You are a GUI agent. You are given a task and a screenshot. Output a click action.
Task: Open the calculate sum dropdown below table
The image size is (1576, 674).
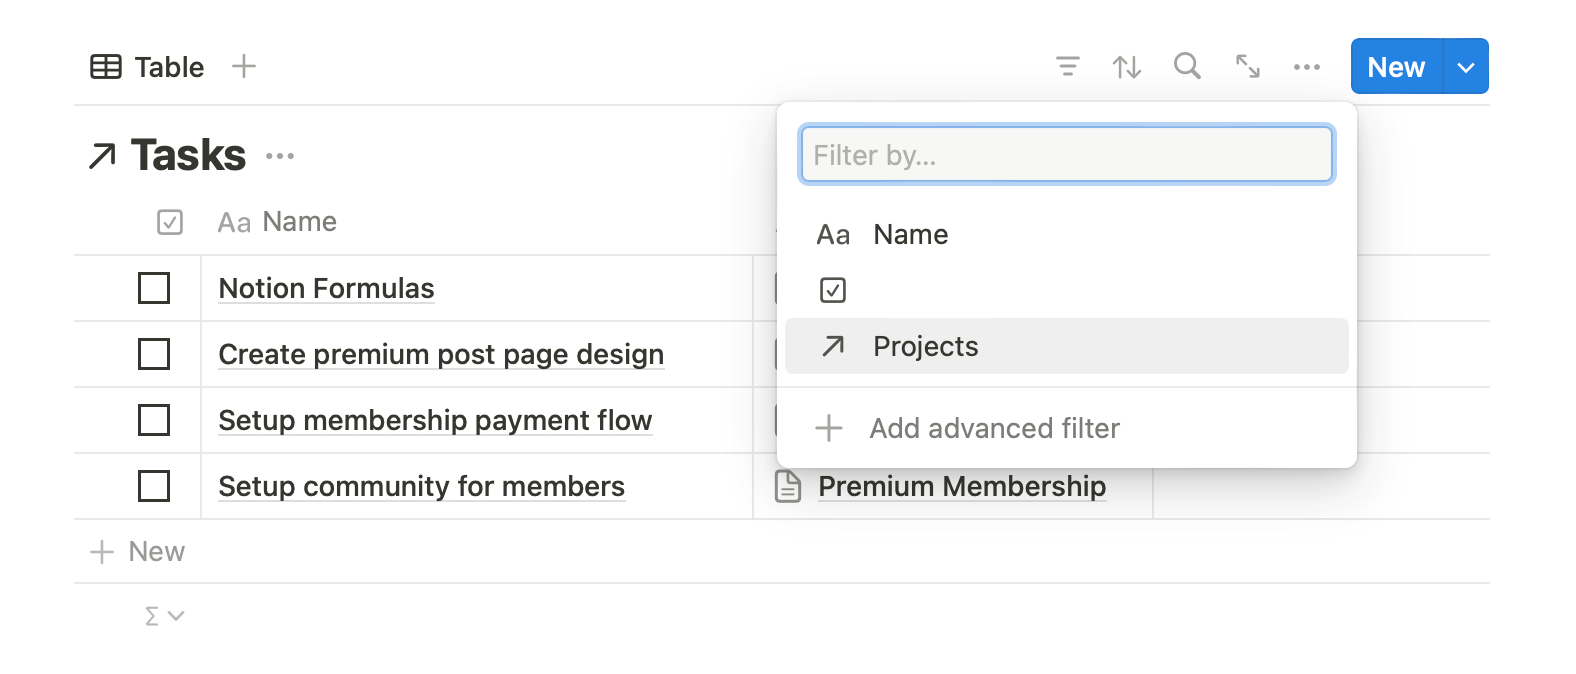click(164, 616)
